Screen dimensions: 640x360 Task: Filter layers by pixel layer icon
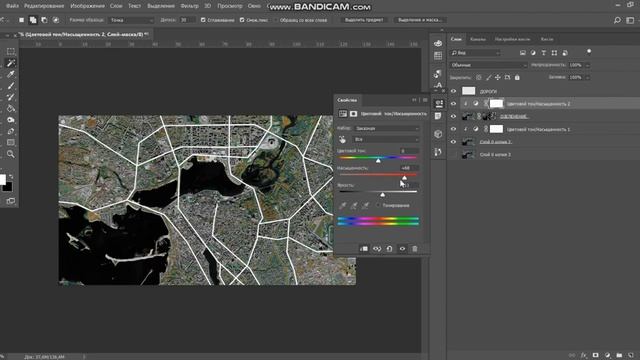[x=523, y=53]
